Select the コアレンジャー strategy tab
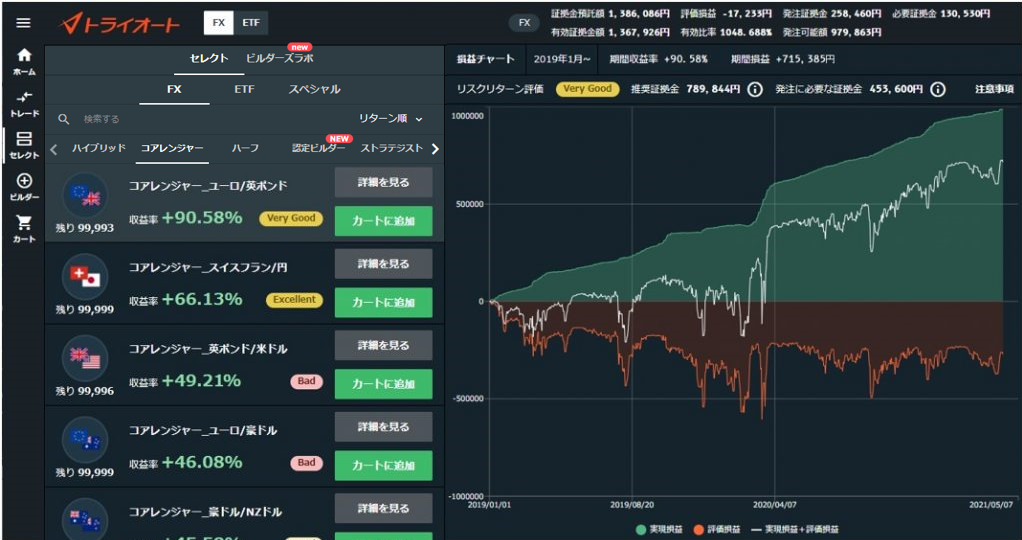Screen dimensions: 1022x540 tap(172, 148)
